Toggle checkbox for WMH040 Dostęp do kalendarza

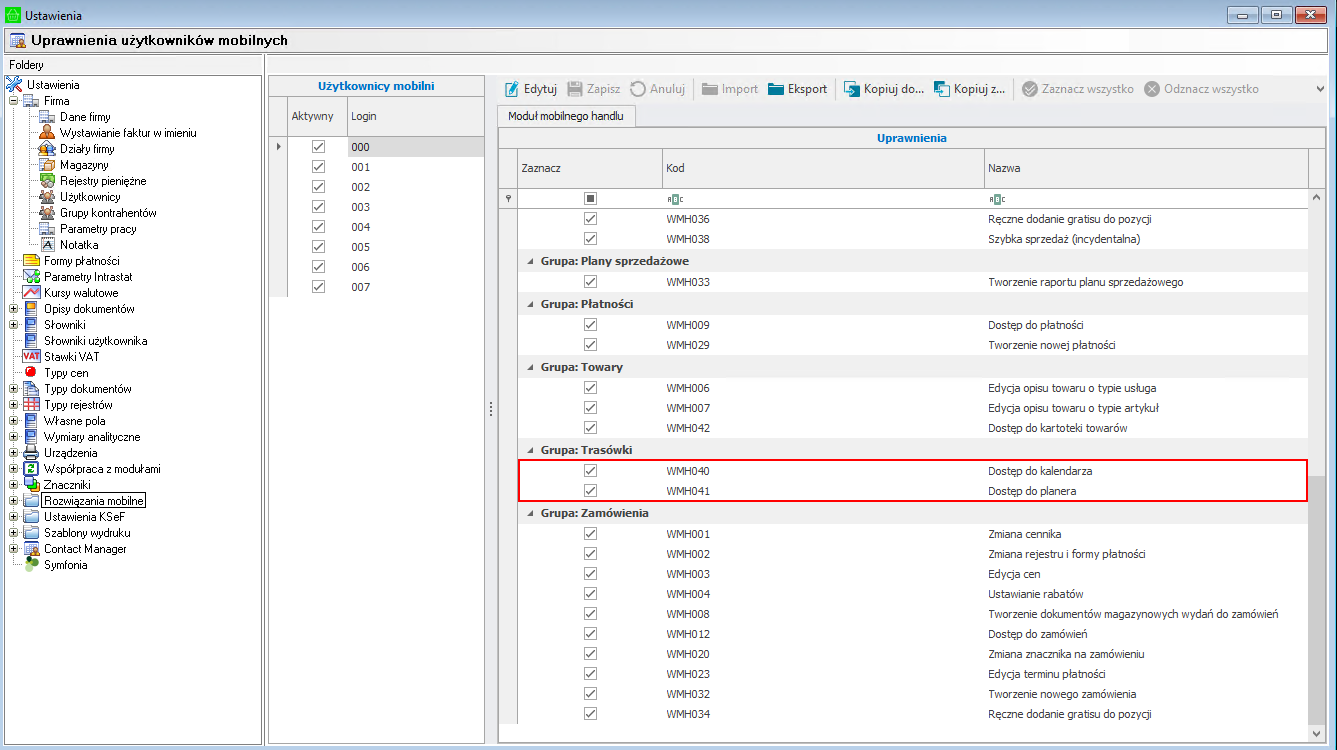(590, 471)
